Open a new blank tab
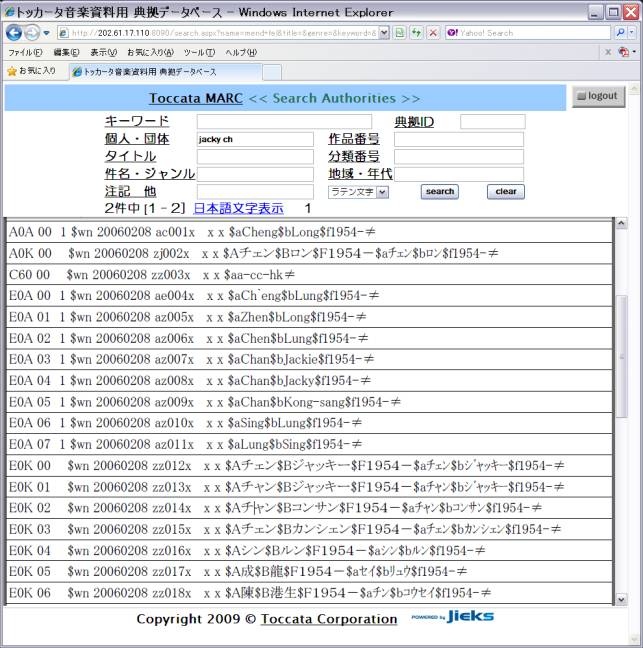The height and width of the screenshot is (648, 643). coord(272,72)
